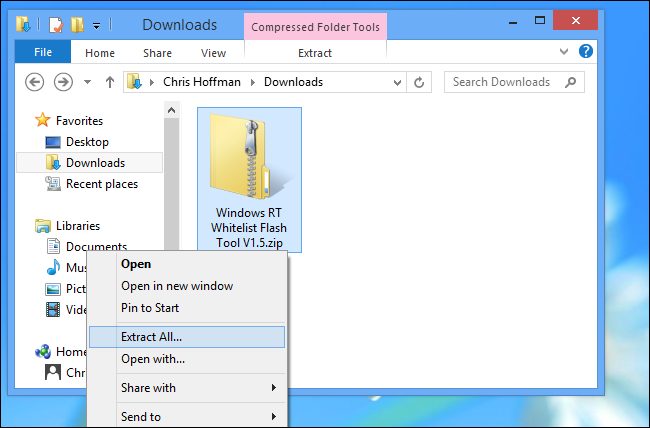The image size is (650, 428).
Task: Click the Videos library film icon
Action: (x=53, y=309)
